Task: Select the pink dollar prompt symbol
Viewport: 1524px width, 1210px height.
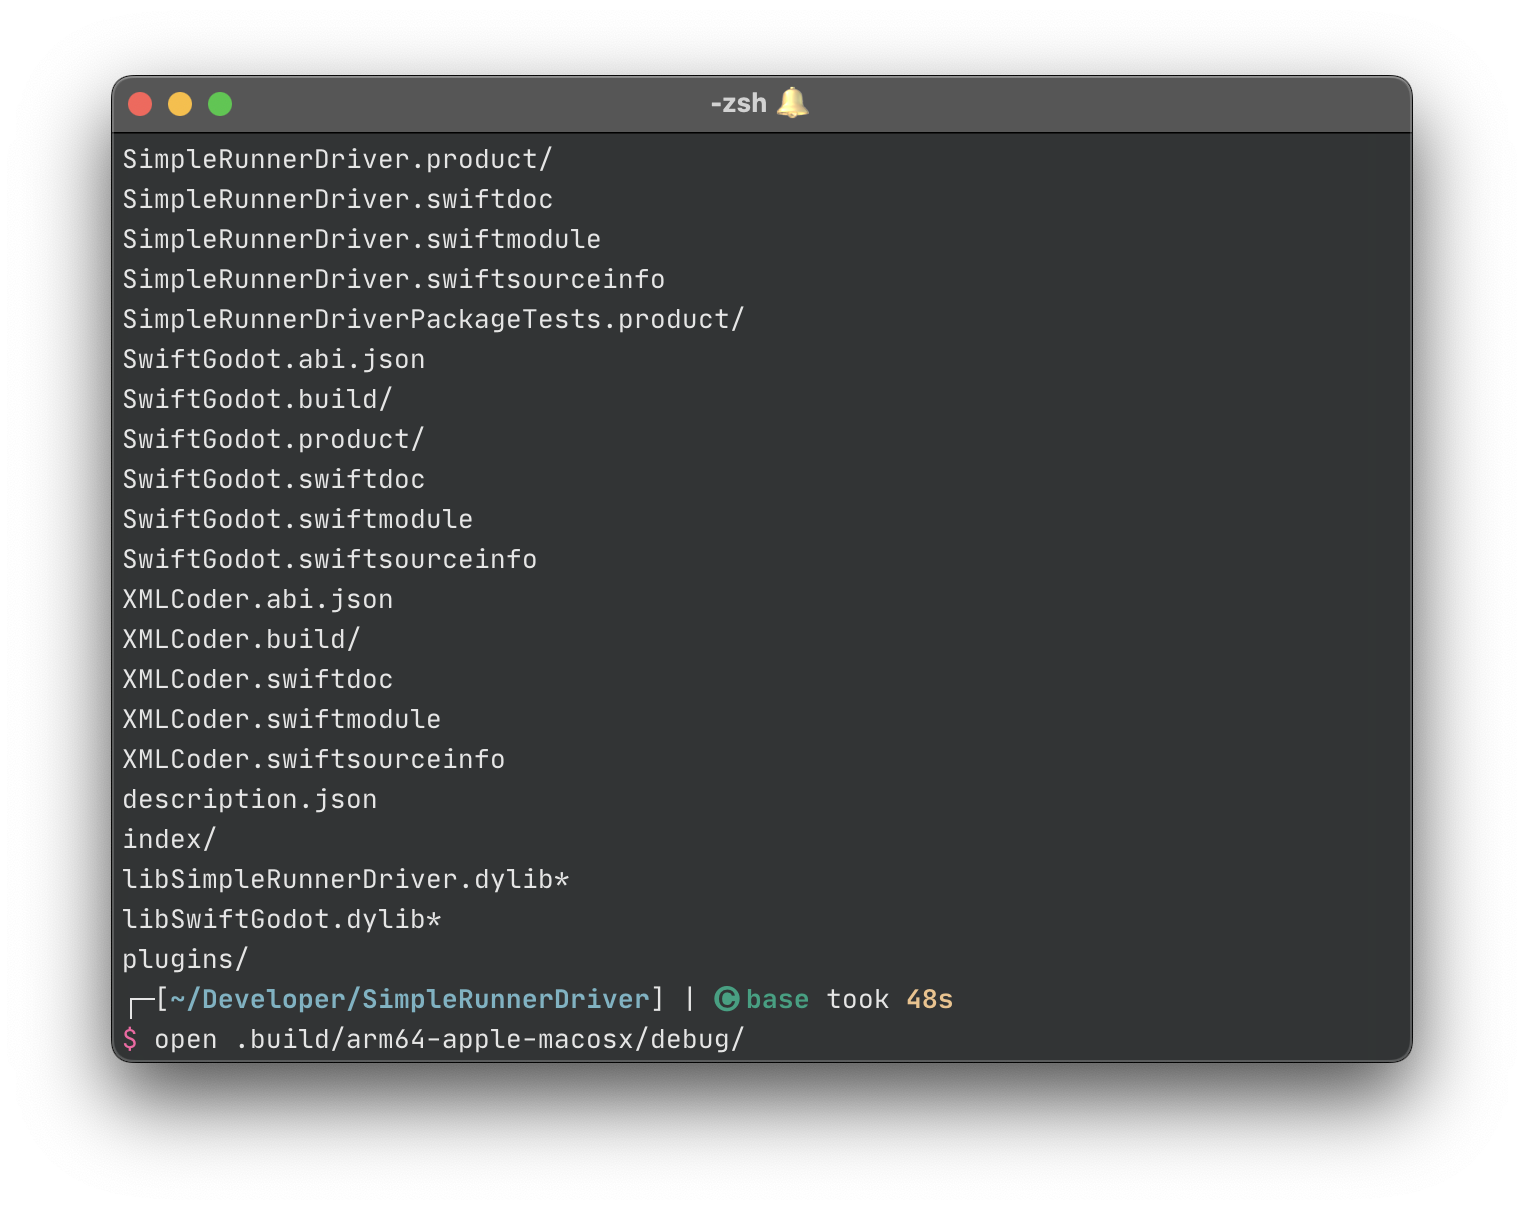Action: (x=131, y=1039)
